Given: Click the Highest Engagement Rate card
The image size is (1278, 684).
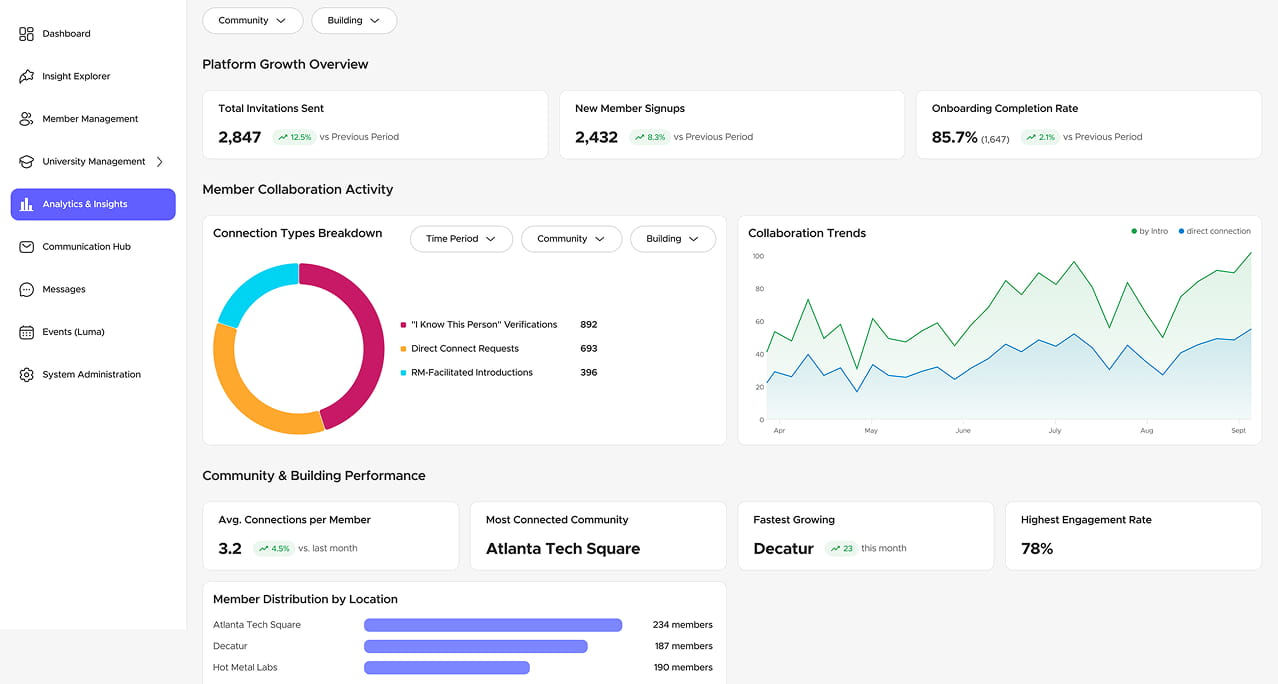Looking at the screenshot, I should 1133,536.
